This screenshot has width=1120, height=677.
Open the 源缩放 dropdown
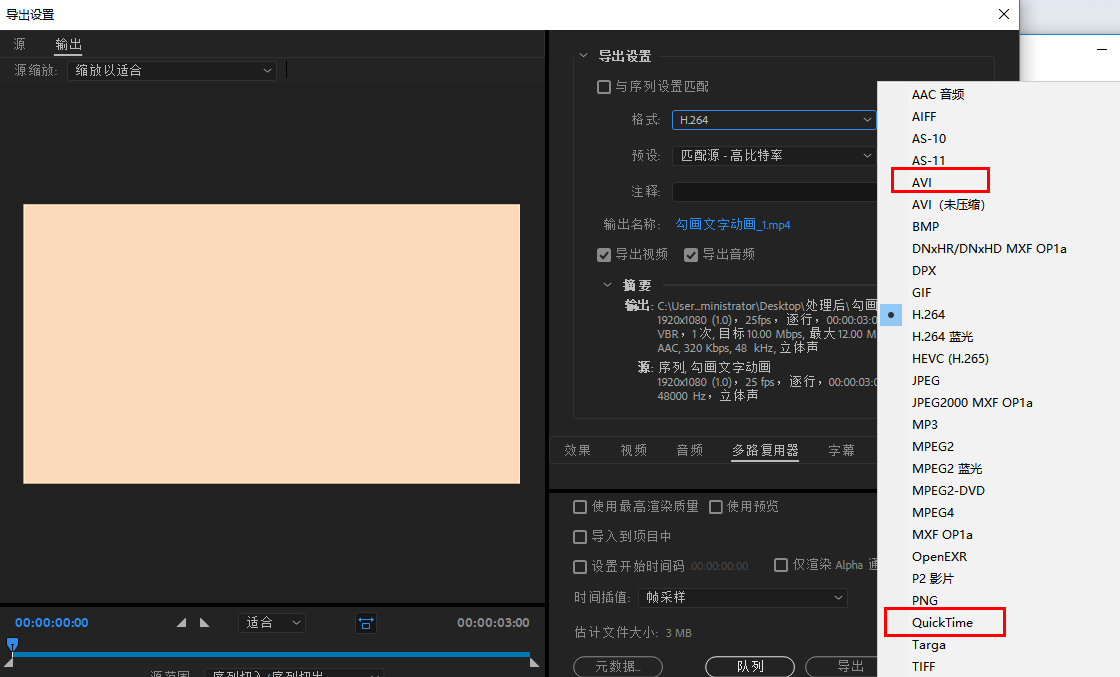point(171,71)
